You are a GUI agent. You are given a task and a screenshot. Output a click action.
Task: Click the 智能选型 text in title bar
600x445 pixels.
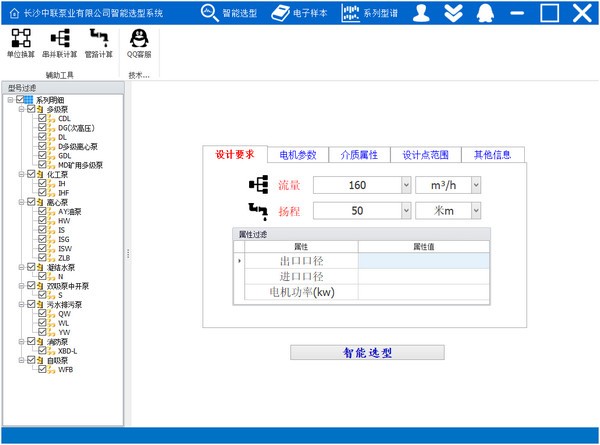(240, 13)
